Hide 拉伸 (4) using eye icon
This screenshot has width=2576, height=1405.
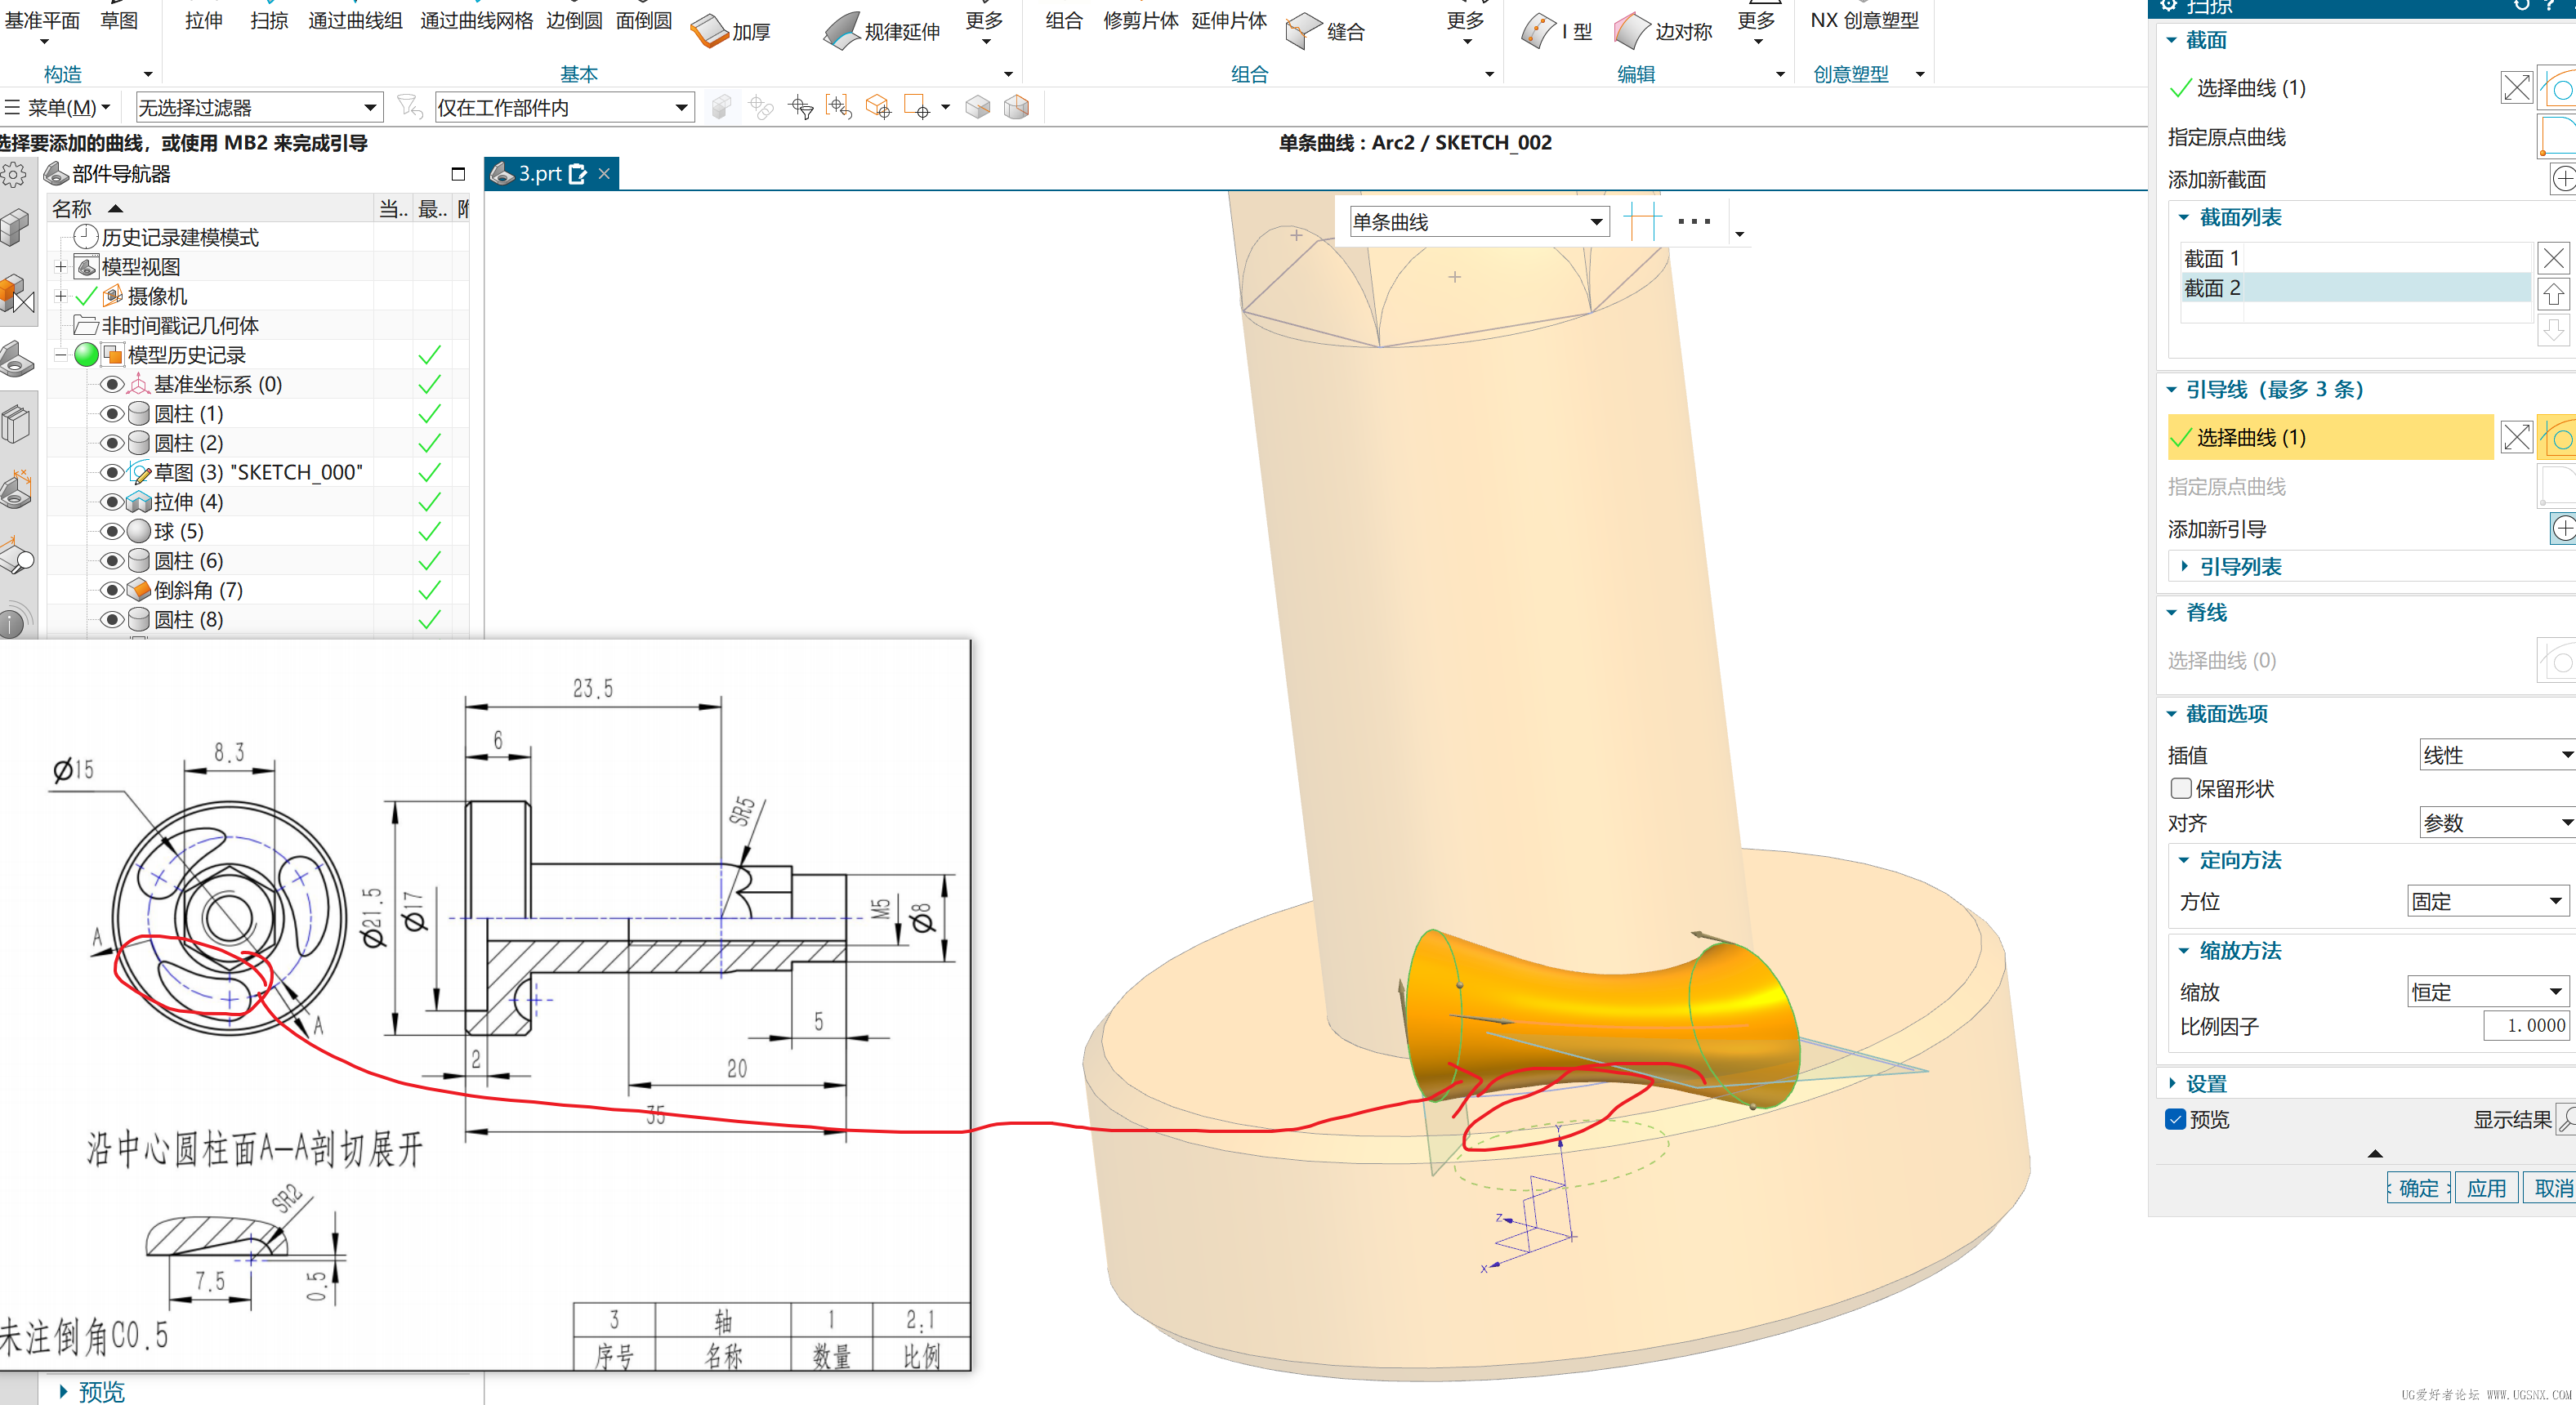coord(112,502)
